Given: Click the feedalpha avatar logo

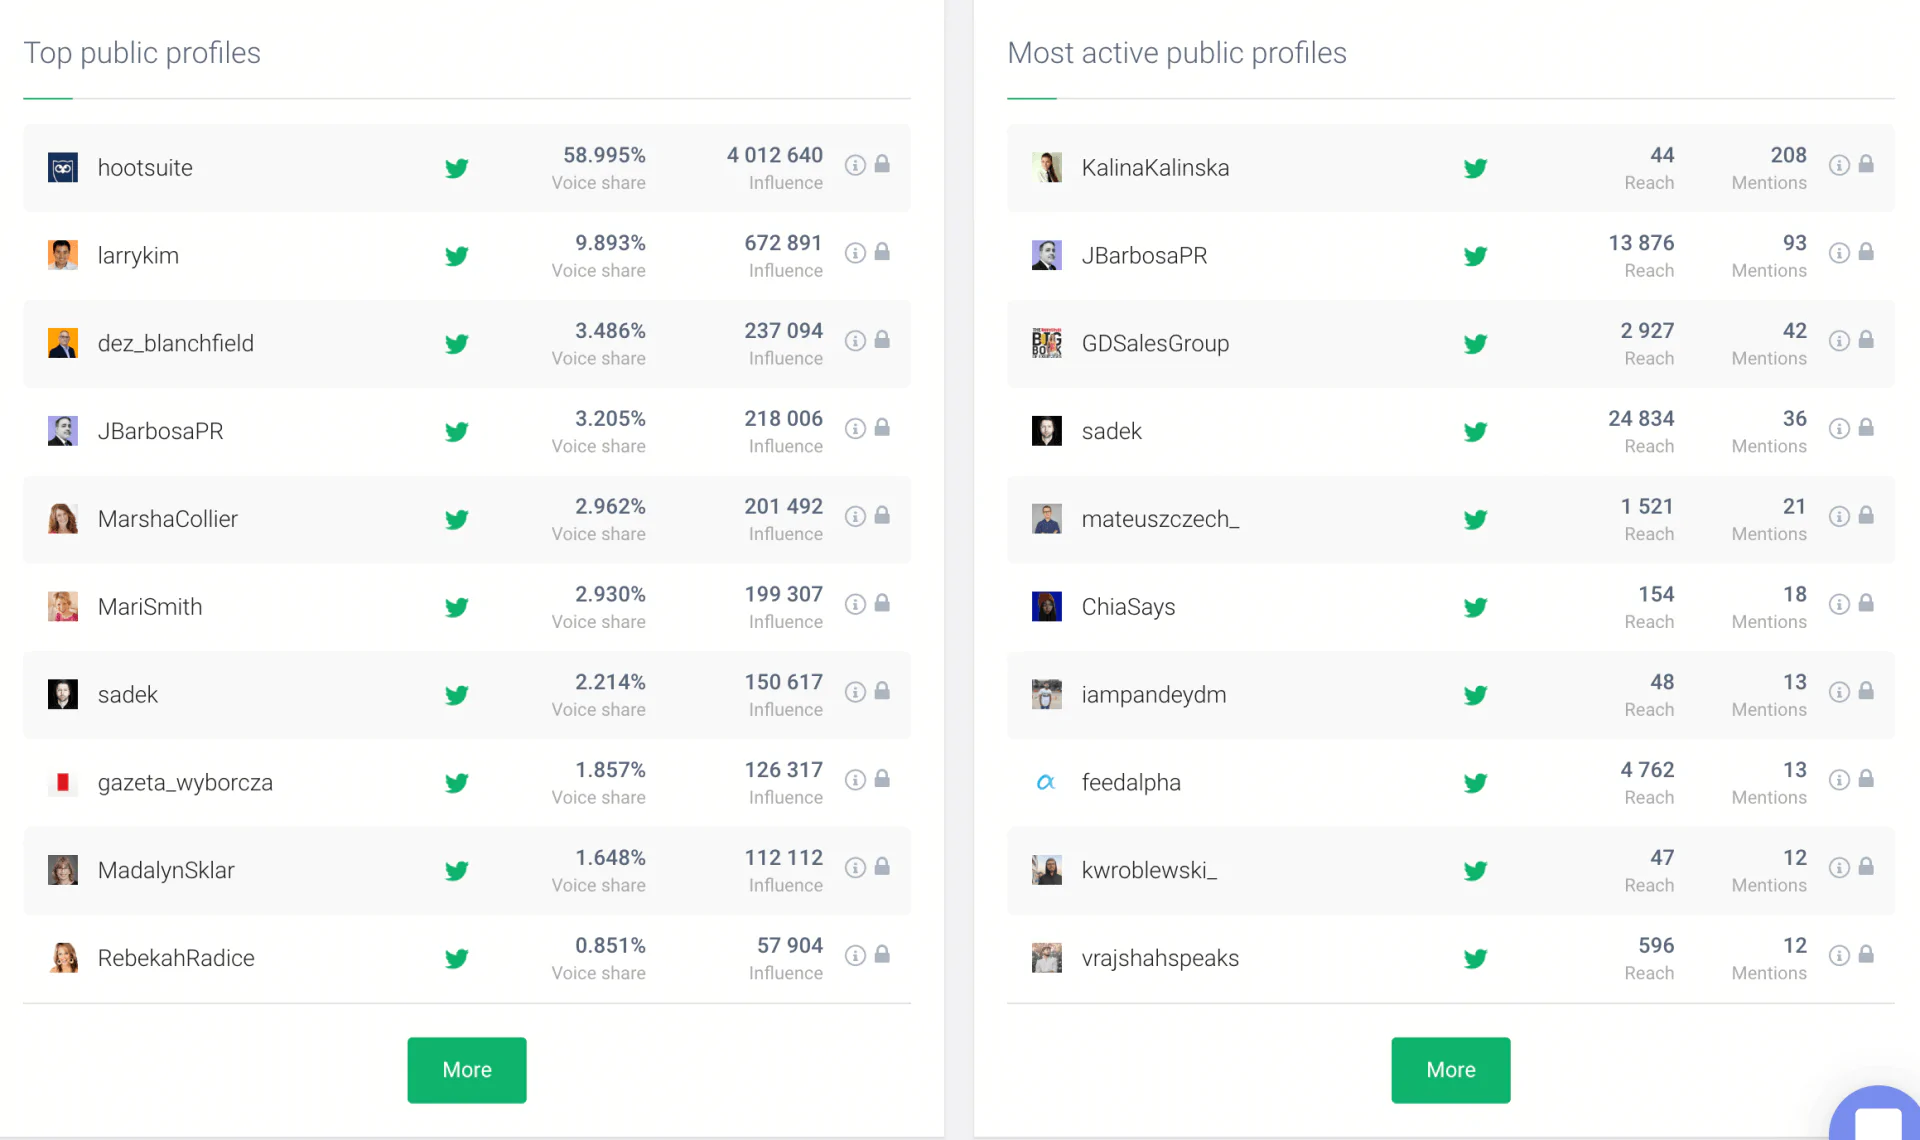Looking at the screenshot, I should [1047, 782].
